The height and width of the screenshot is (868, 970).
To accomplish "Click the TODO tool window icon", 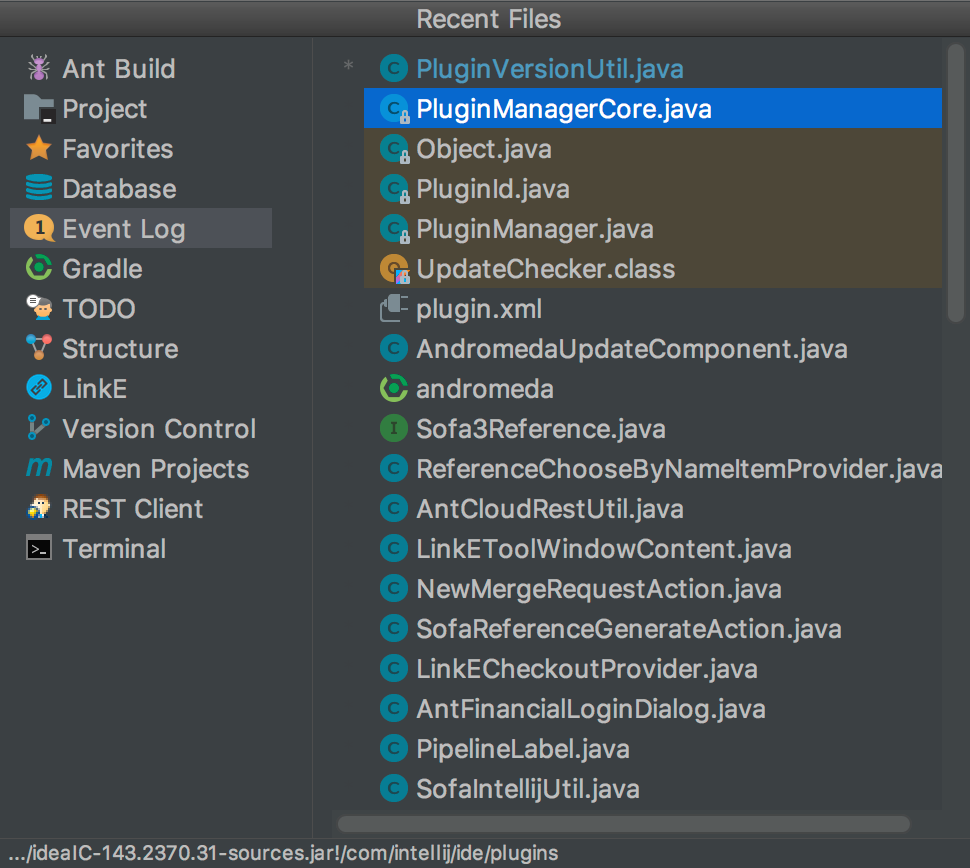I will coord(38,308).
